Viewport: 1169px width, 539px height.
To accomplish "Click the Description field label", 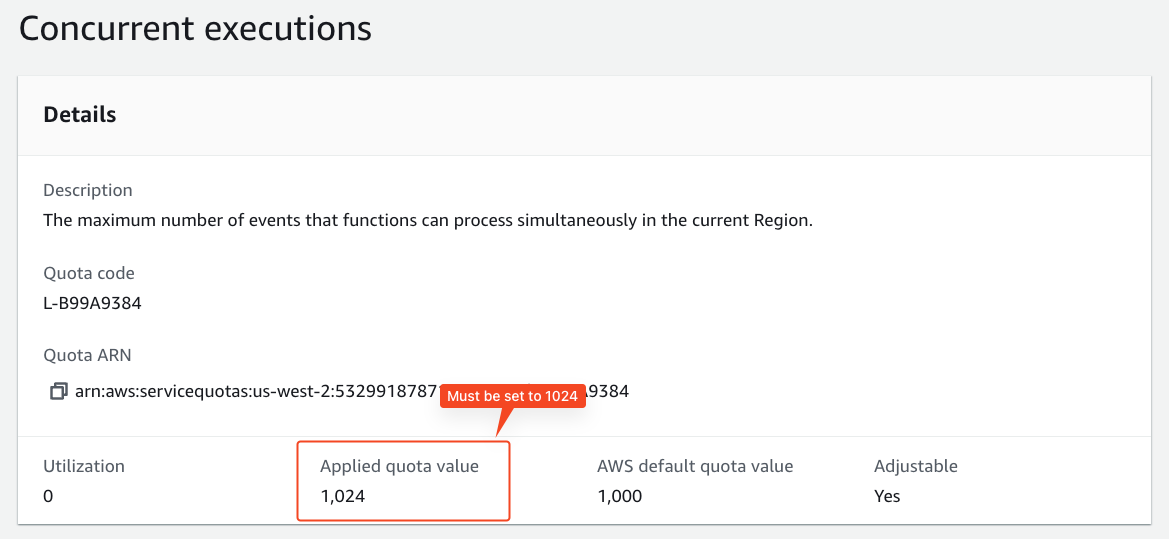I will 88,190.
